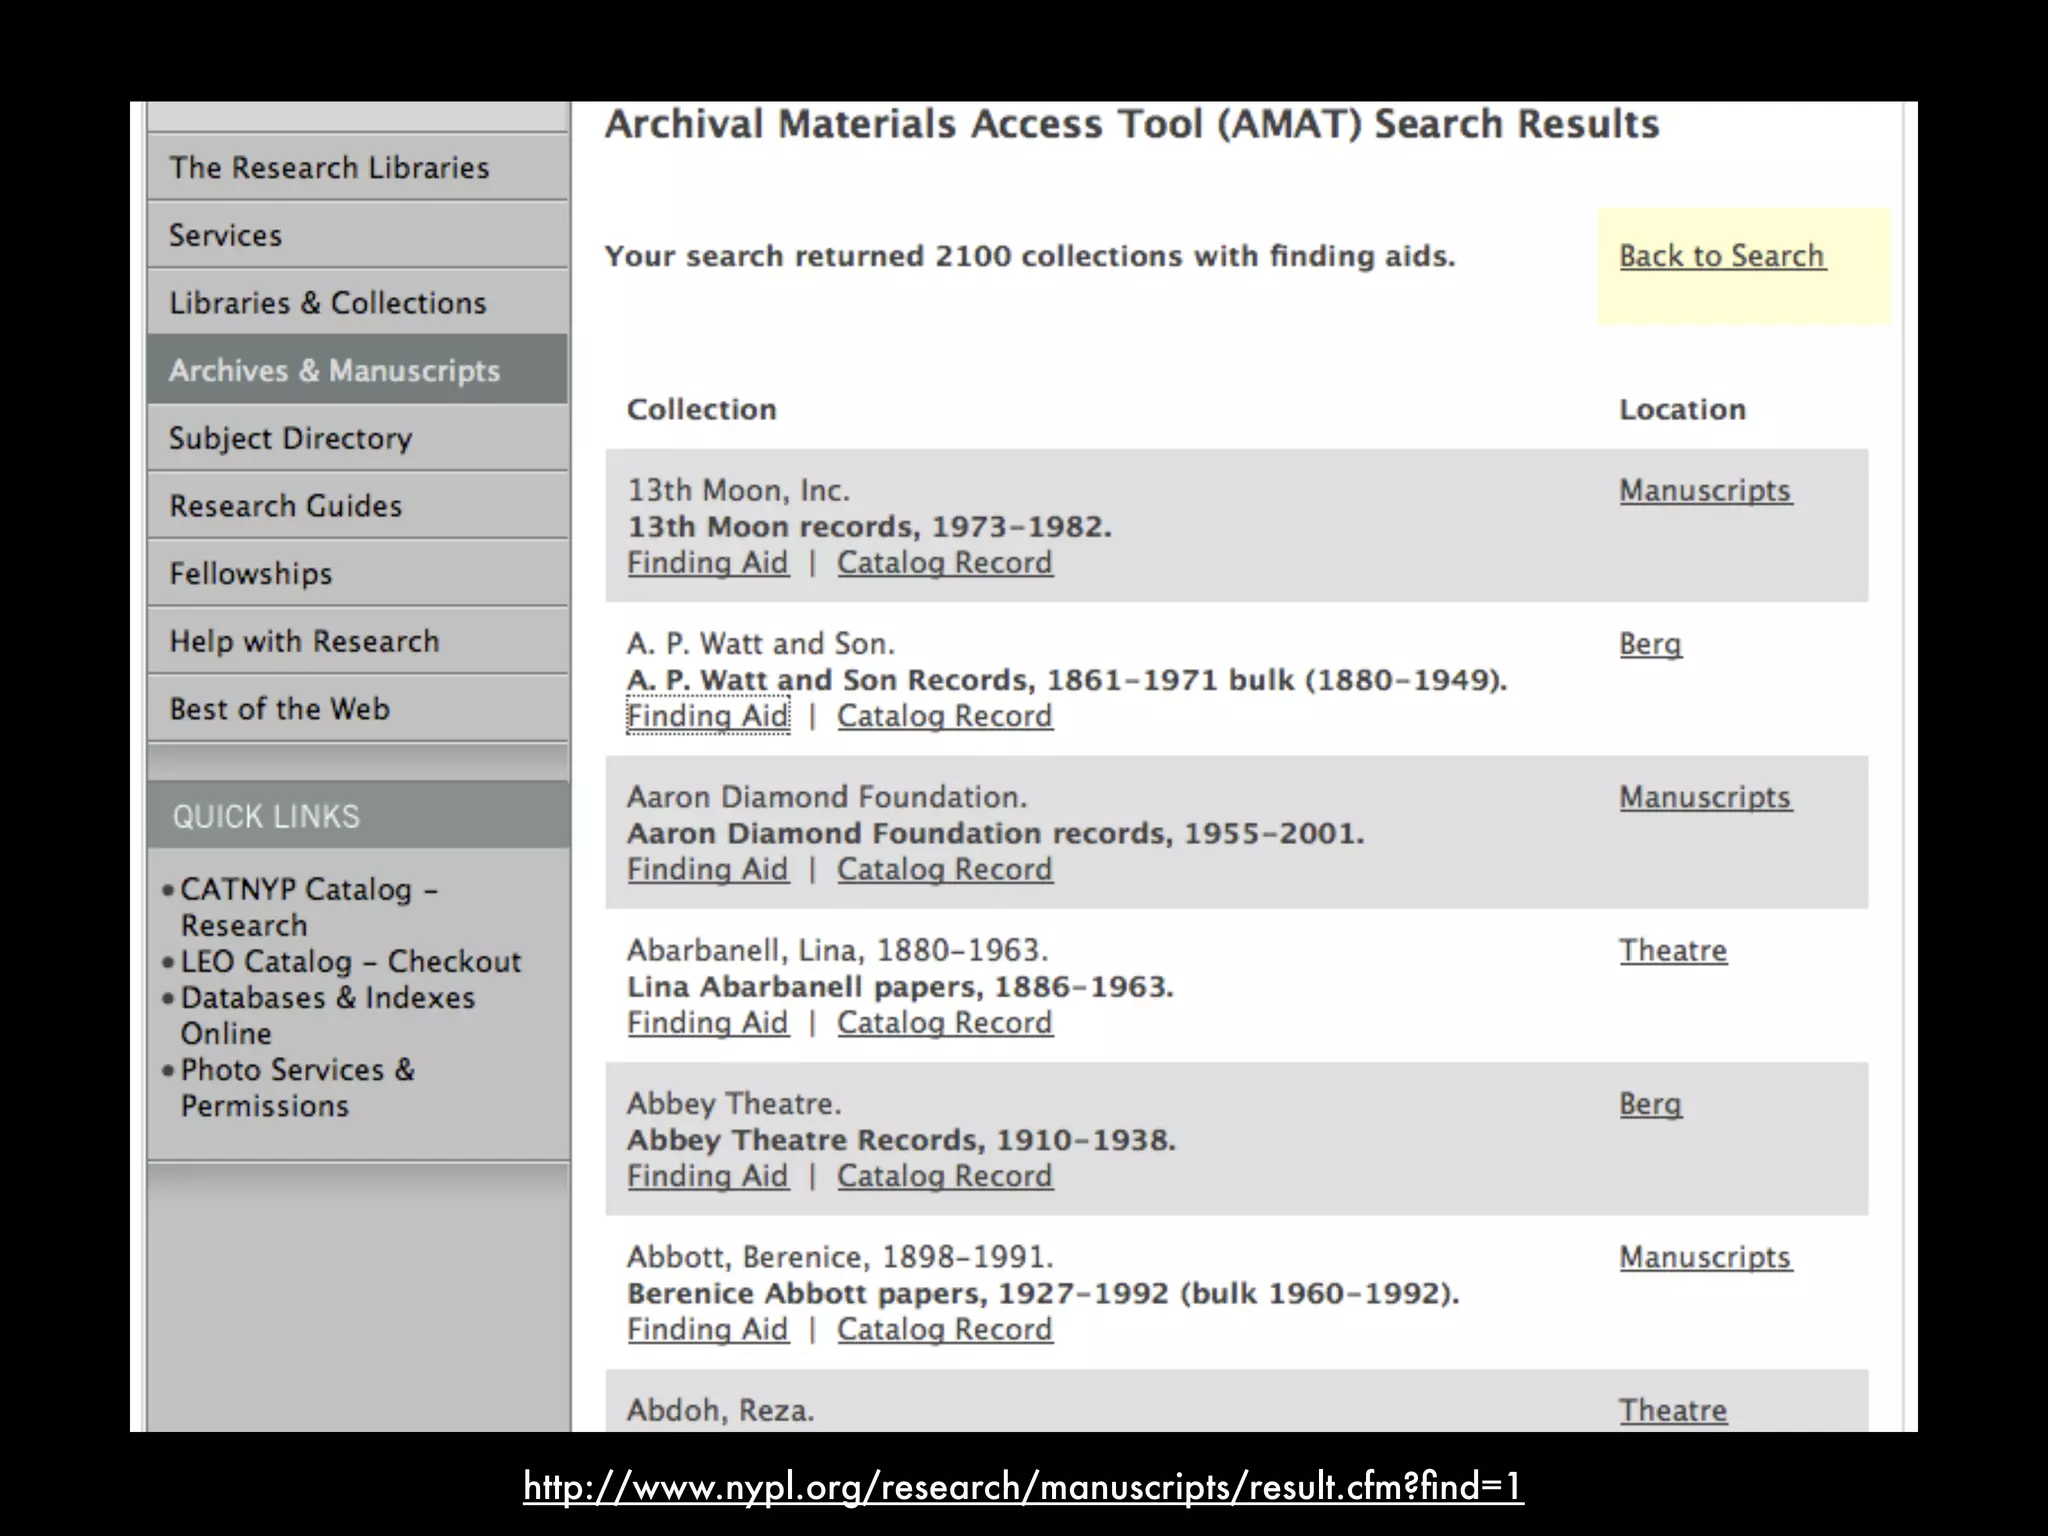This screenshot has height=1536, width=2048.
Task: Click 'Your search returned 2100 collections' text
Action: tap(1030, 256)
